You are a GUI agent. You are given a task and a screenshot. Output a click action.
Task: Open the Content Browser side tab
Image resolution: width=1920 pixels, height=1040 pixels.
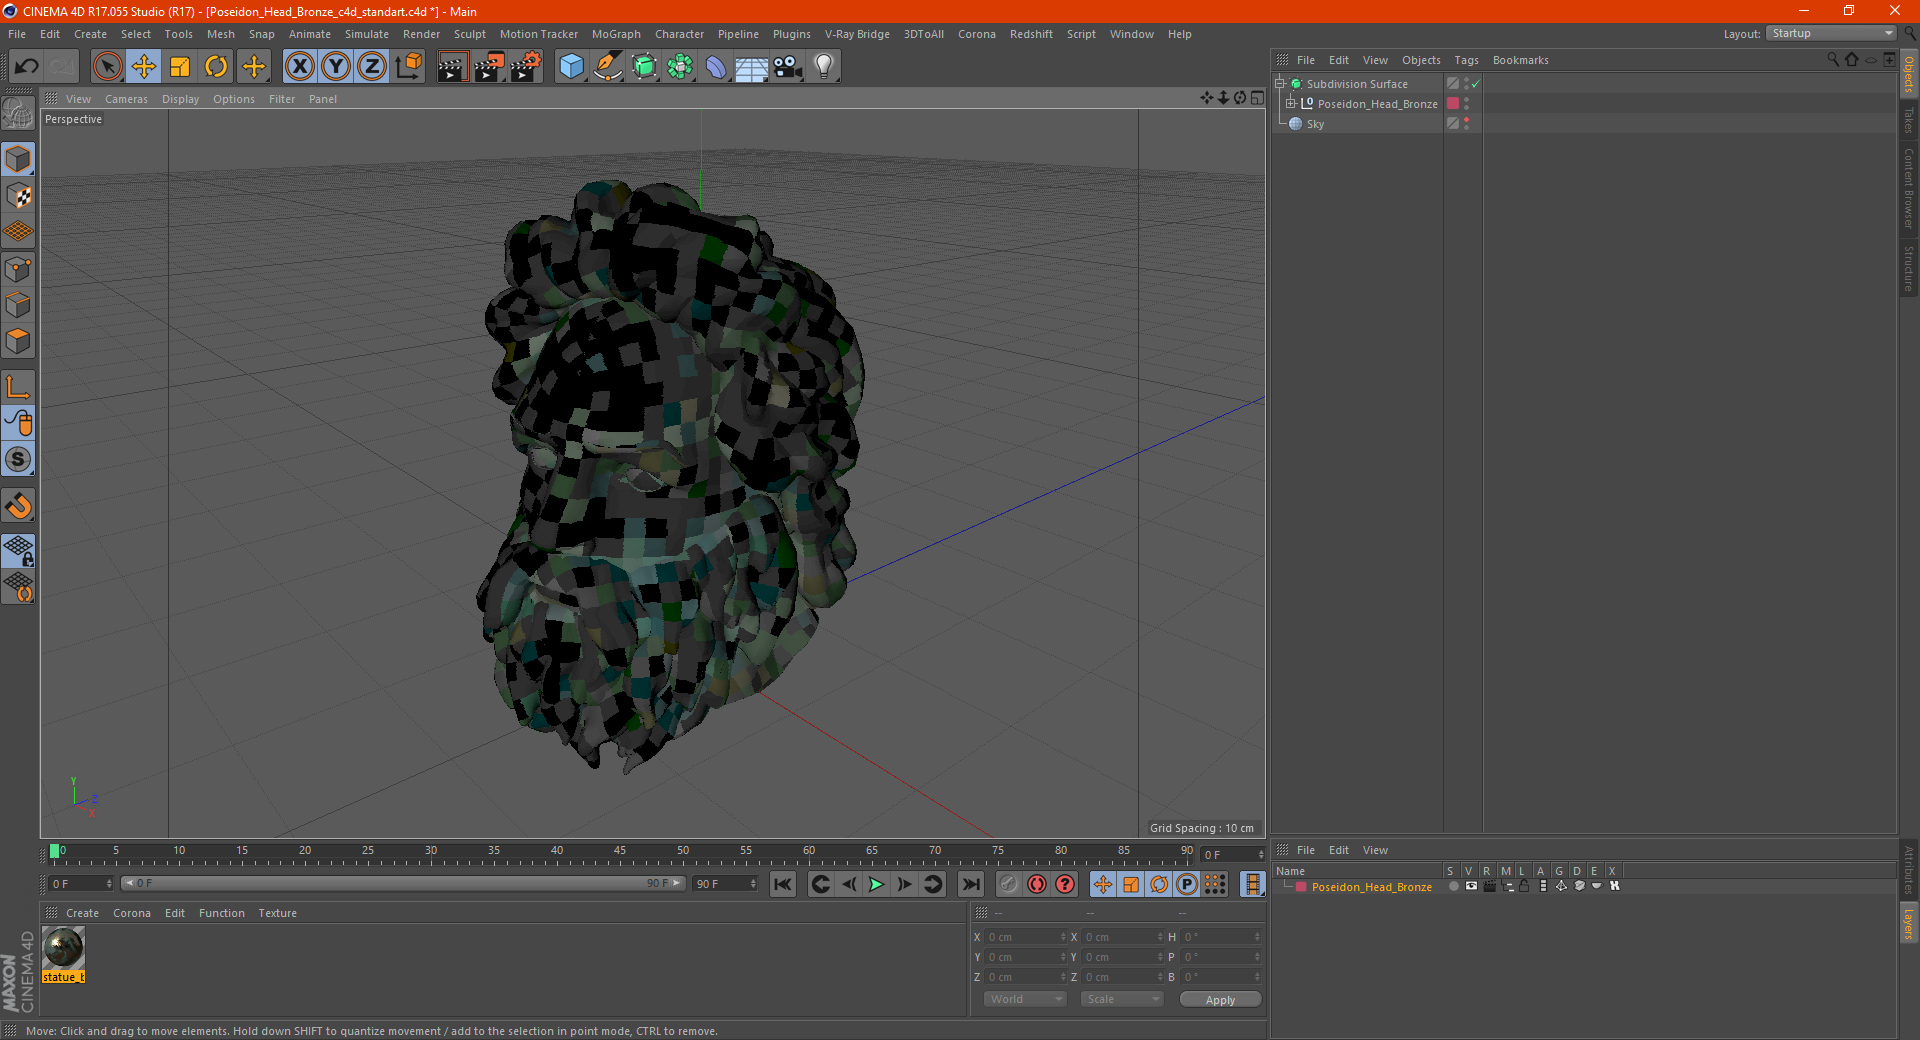pos(1908,188)
